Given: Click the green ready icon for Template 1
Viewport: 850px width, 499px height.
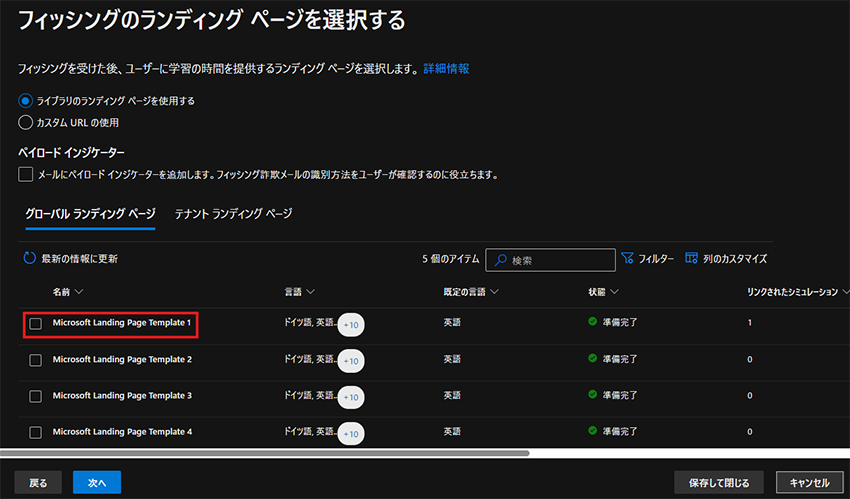Looking at the screenshot, I should [x=593, y=322].
